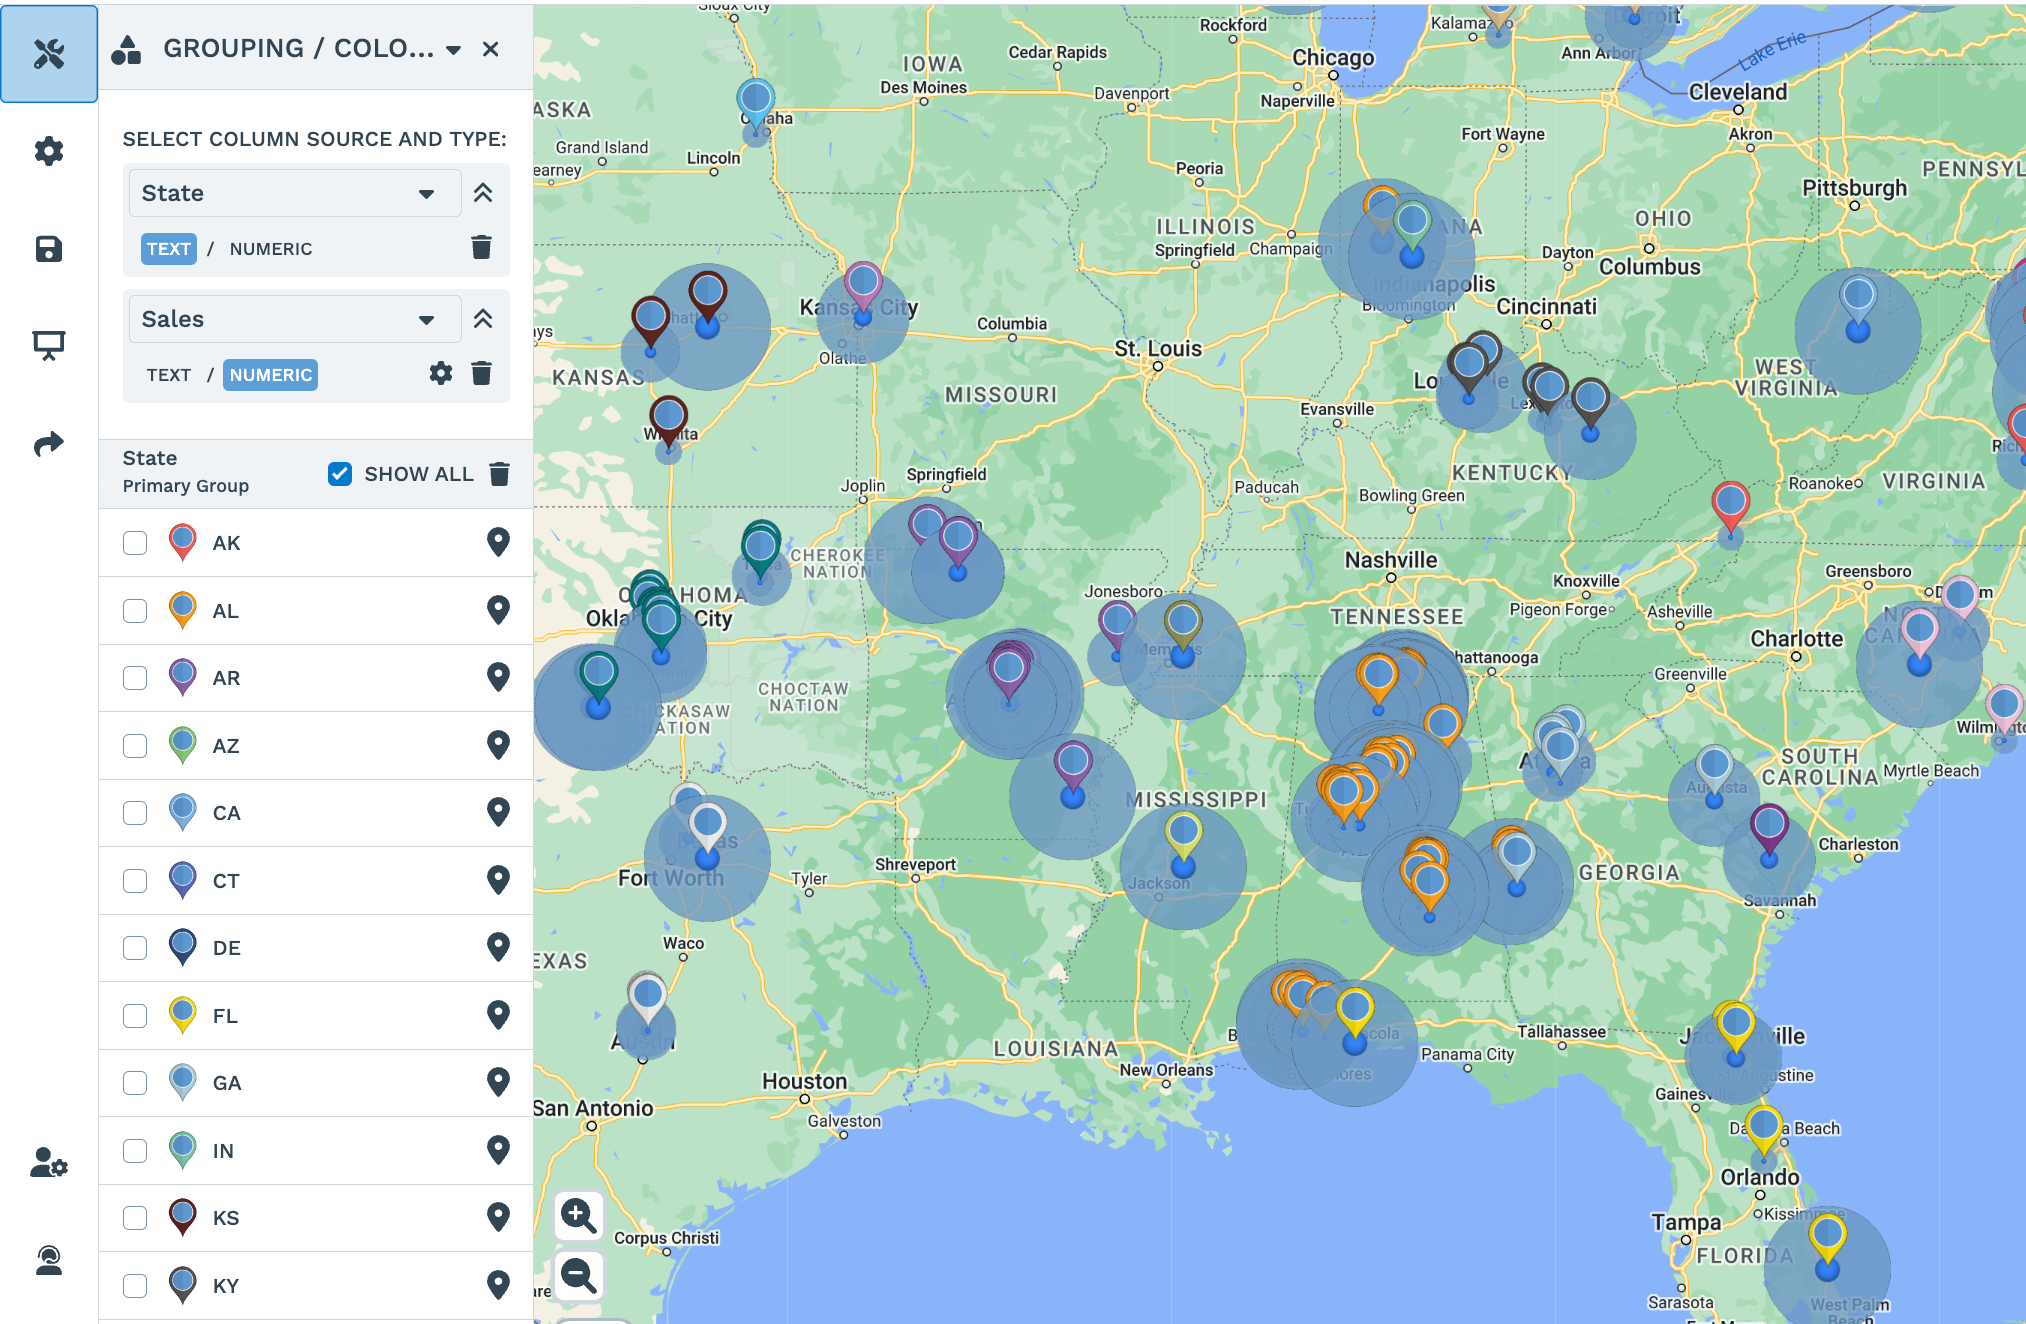Locate the FL group on map

coord(498,1015)
